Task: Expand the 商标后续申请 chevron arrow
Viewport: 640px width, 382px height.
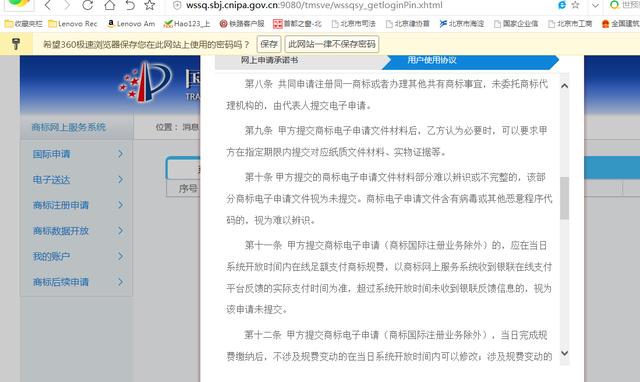Action: pos(120,282)
